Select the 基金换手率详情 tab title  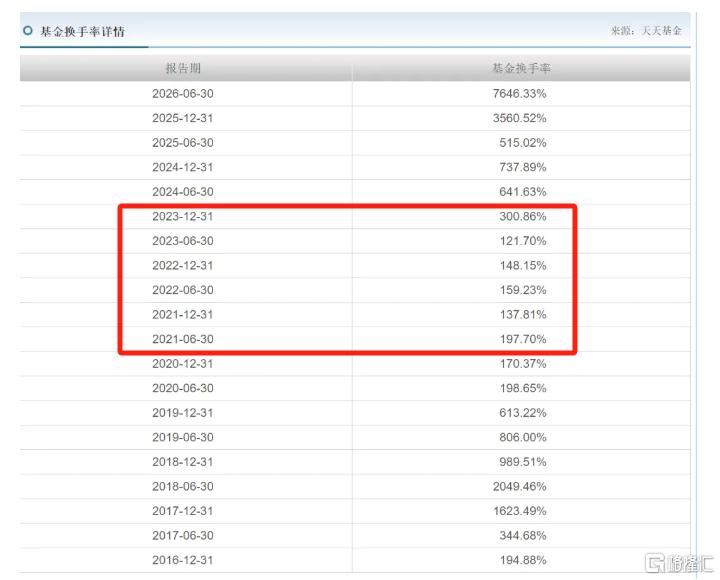(x=82, y=31)
